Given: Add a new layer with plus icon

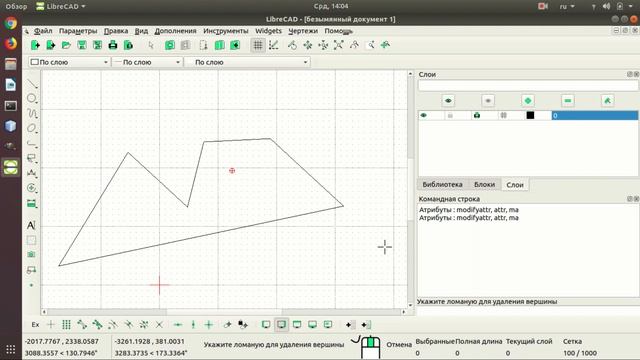Looking at the screenshot, I should [528, 100].
